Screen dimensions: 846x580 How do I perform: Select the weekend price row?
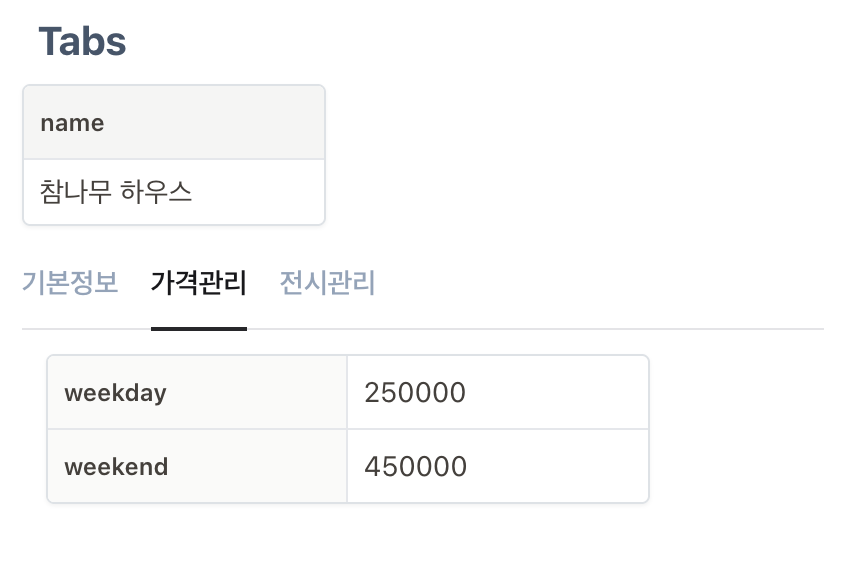pyautogui.click(x=347, y=466)
